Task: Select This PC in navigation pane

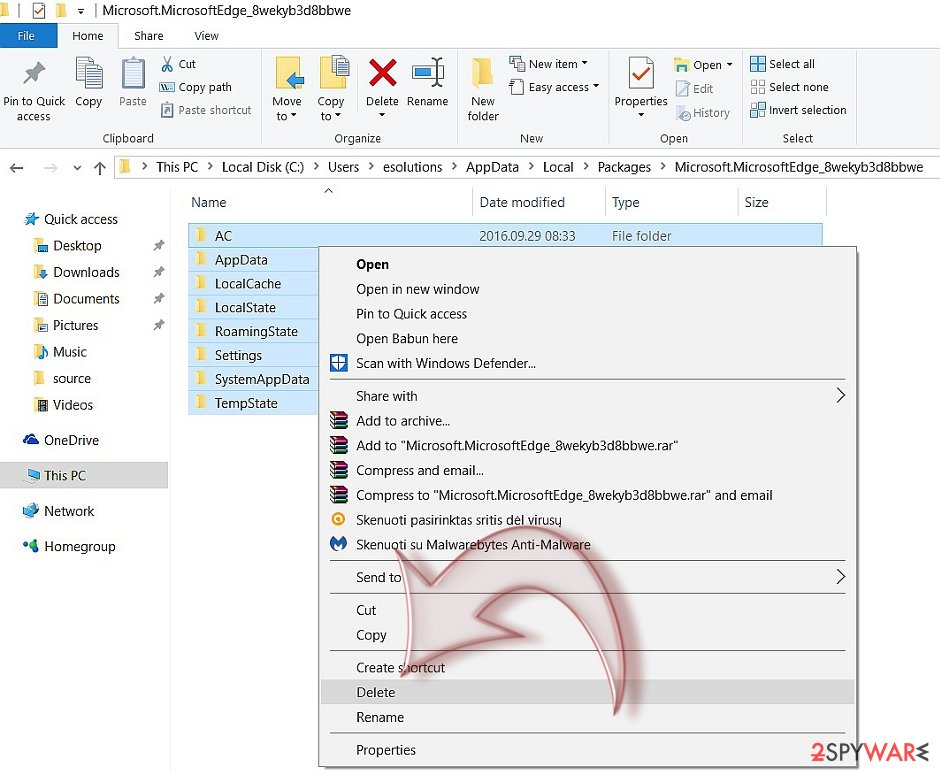Action: [84, 475]
